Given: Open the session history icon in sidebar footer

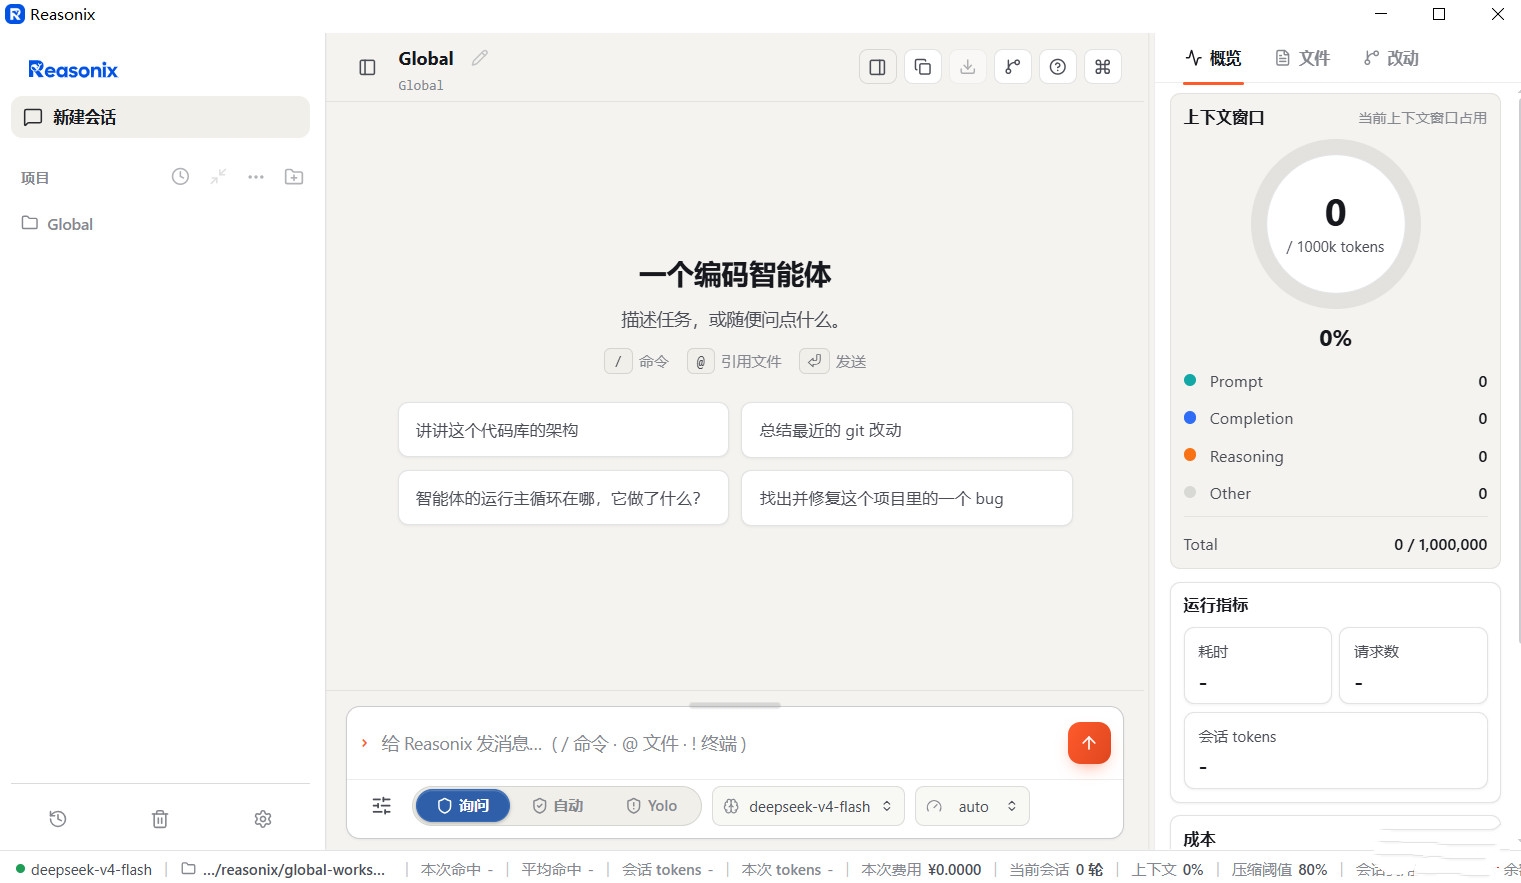Looking at the screenshot, I should pos(58,819).
